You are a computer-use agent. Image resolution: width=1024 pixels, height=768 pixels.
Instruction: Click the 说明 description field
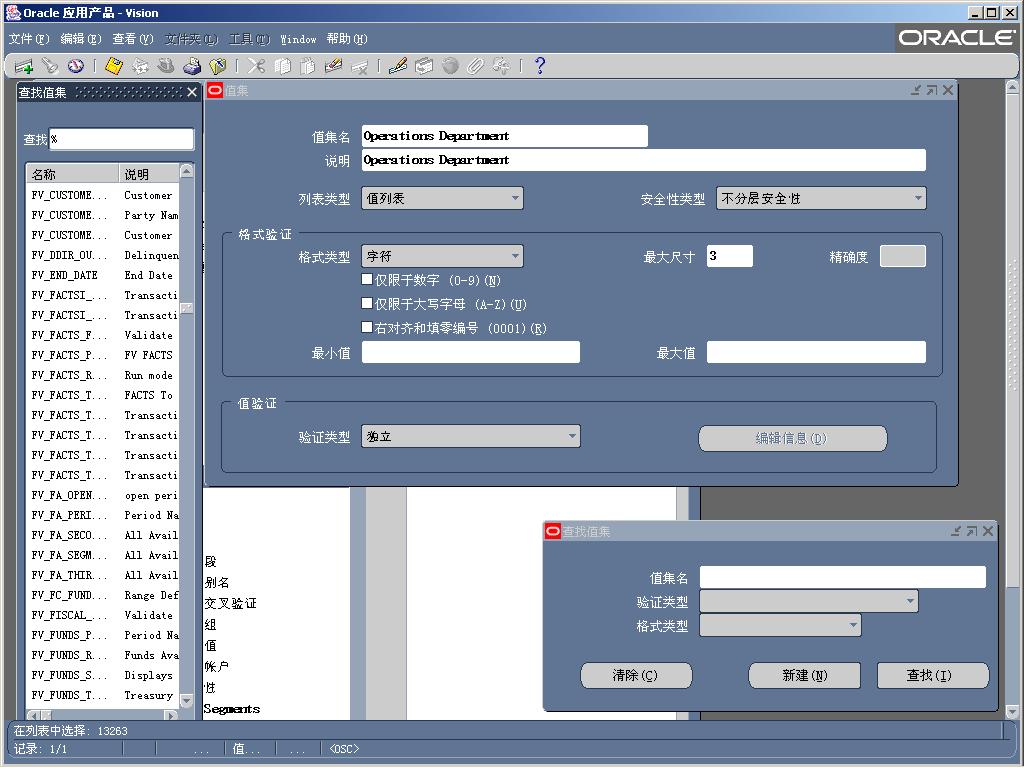[644, 160]
